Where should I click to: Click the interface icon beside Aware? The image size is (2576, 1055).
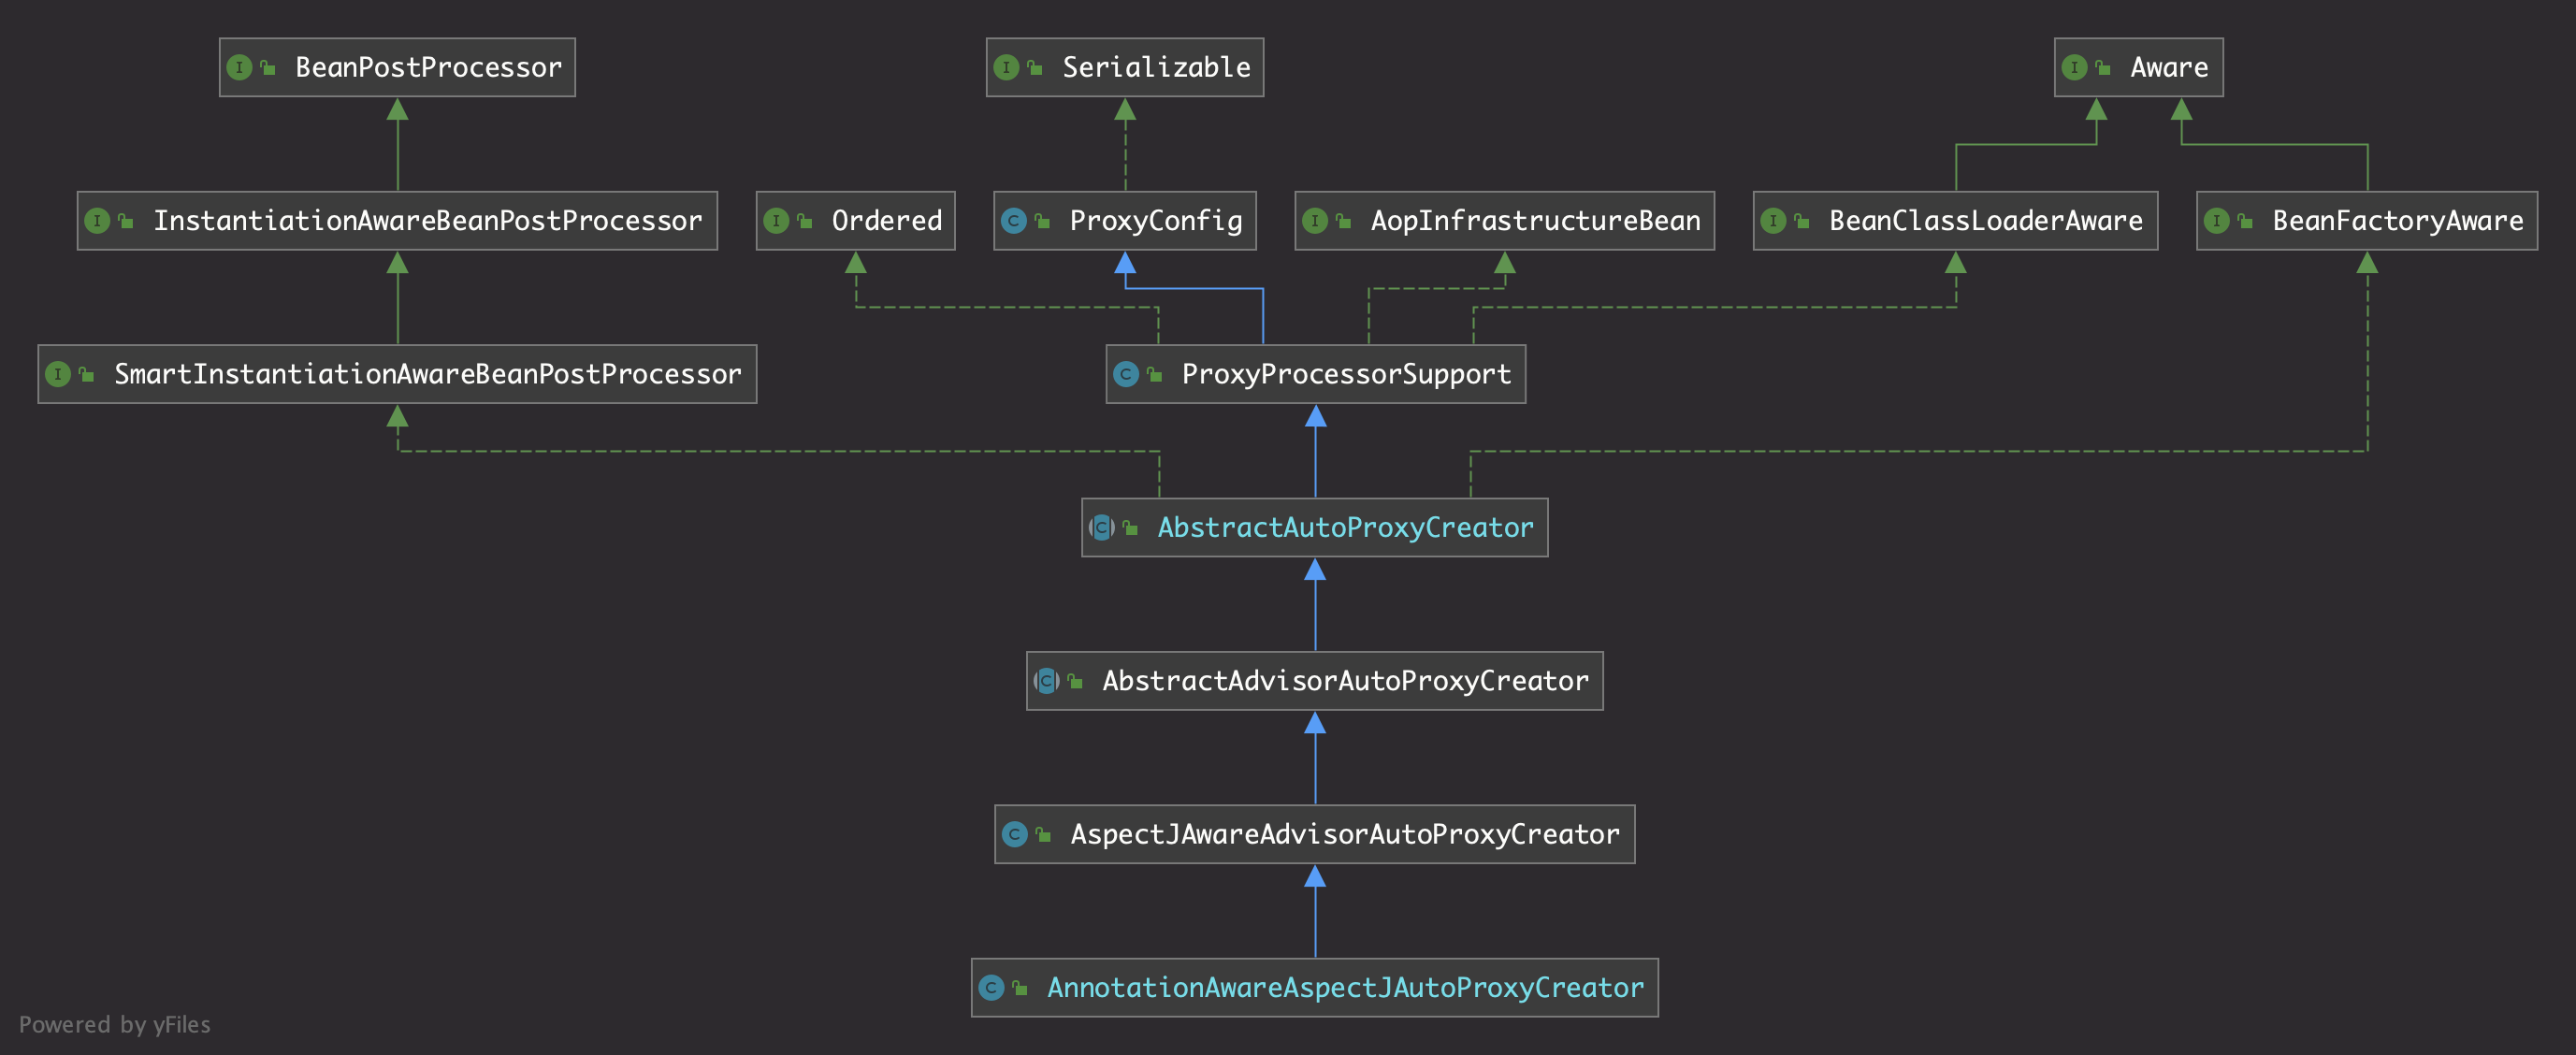point(2074,67)
